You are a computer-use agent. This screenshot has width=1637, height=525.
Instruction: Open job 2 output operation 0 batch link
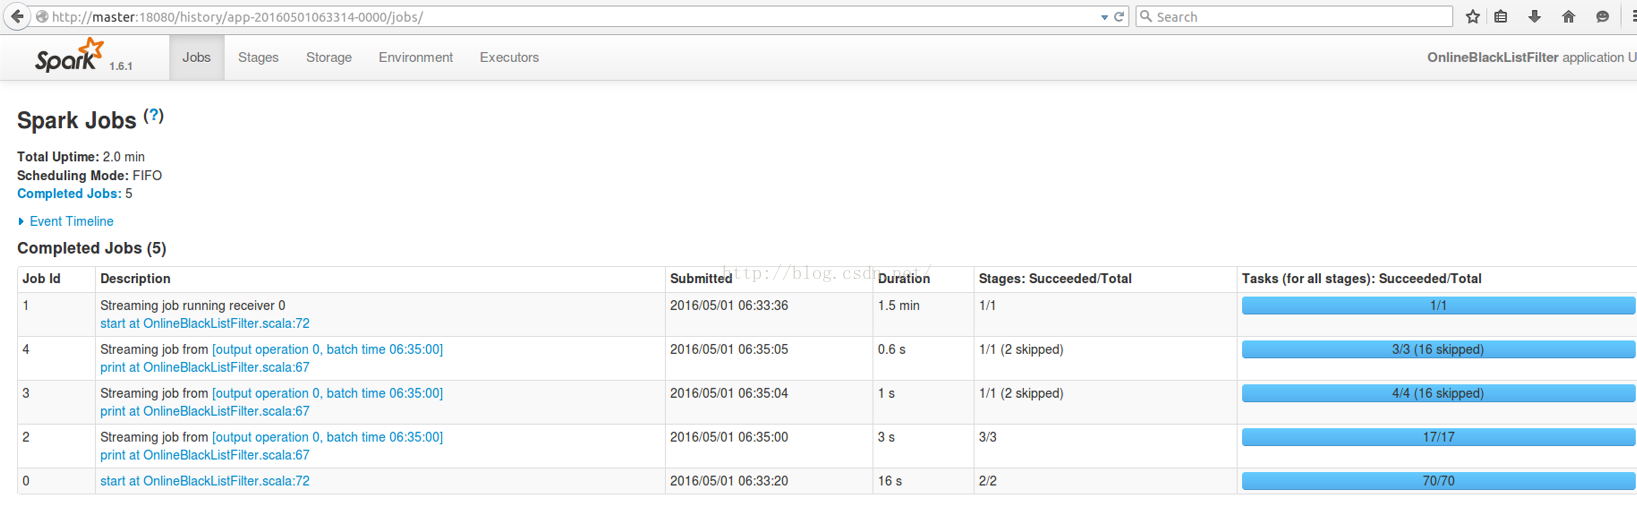327,438
